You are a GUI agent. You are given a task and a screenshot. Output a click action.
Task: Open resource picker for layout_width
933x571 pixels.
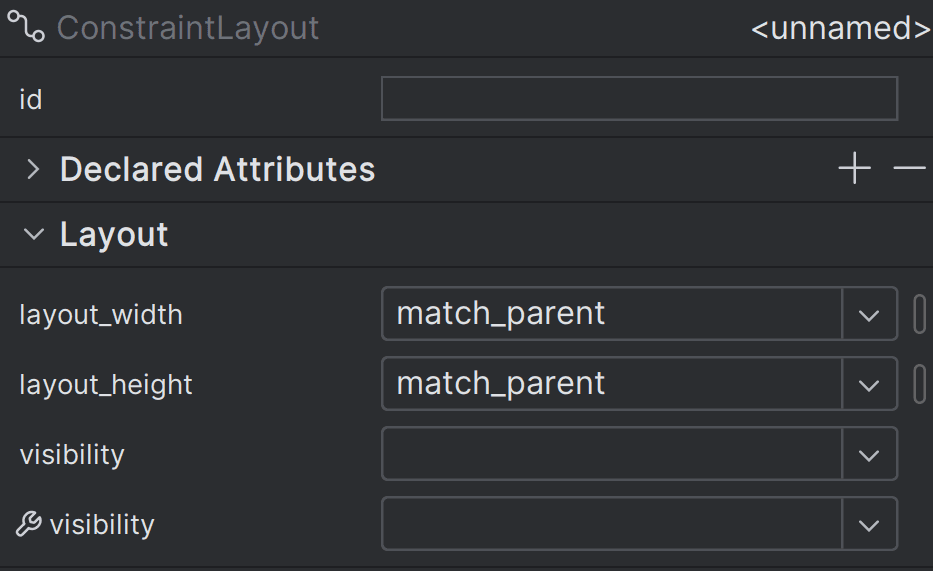919,314
